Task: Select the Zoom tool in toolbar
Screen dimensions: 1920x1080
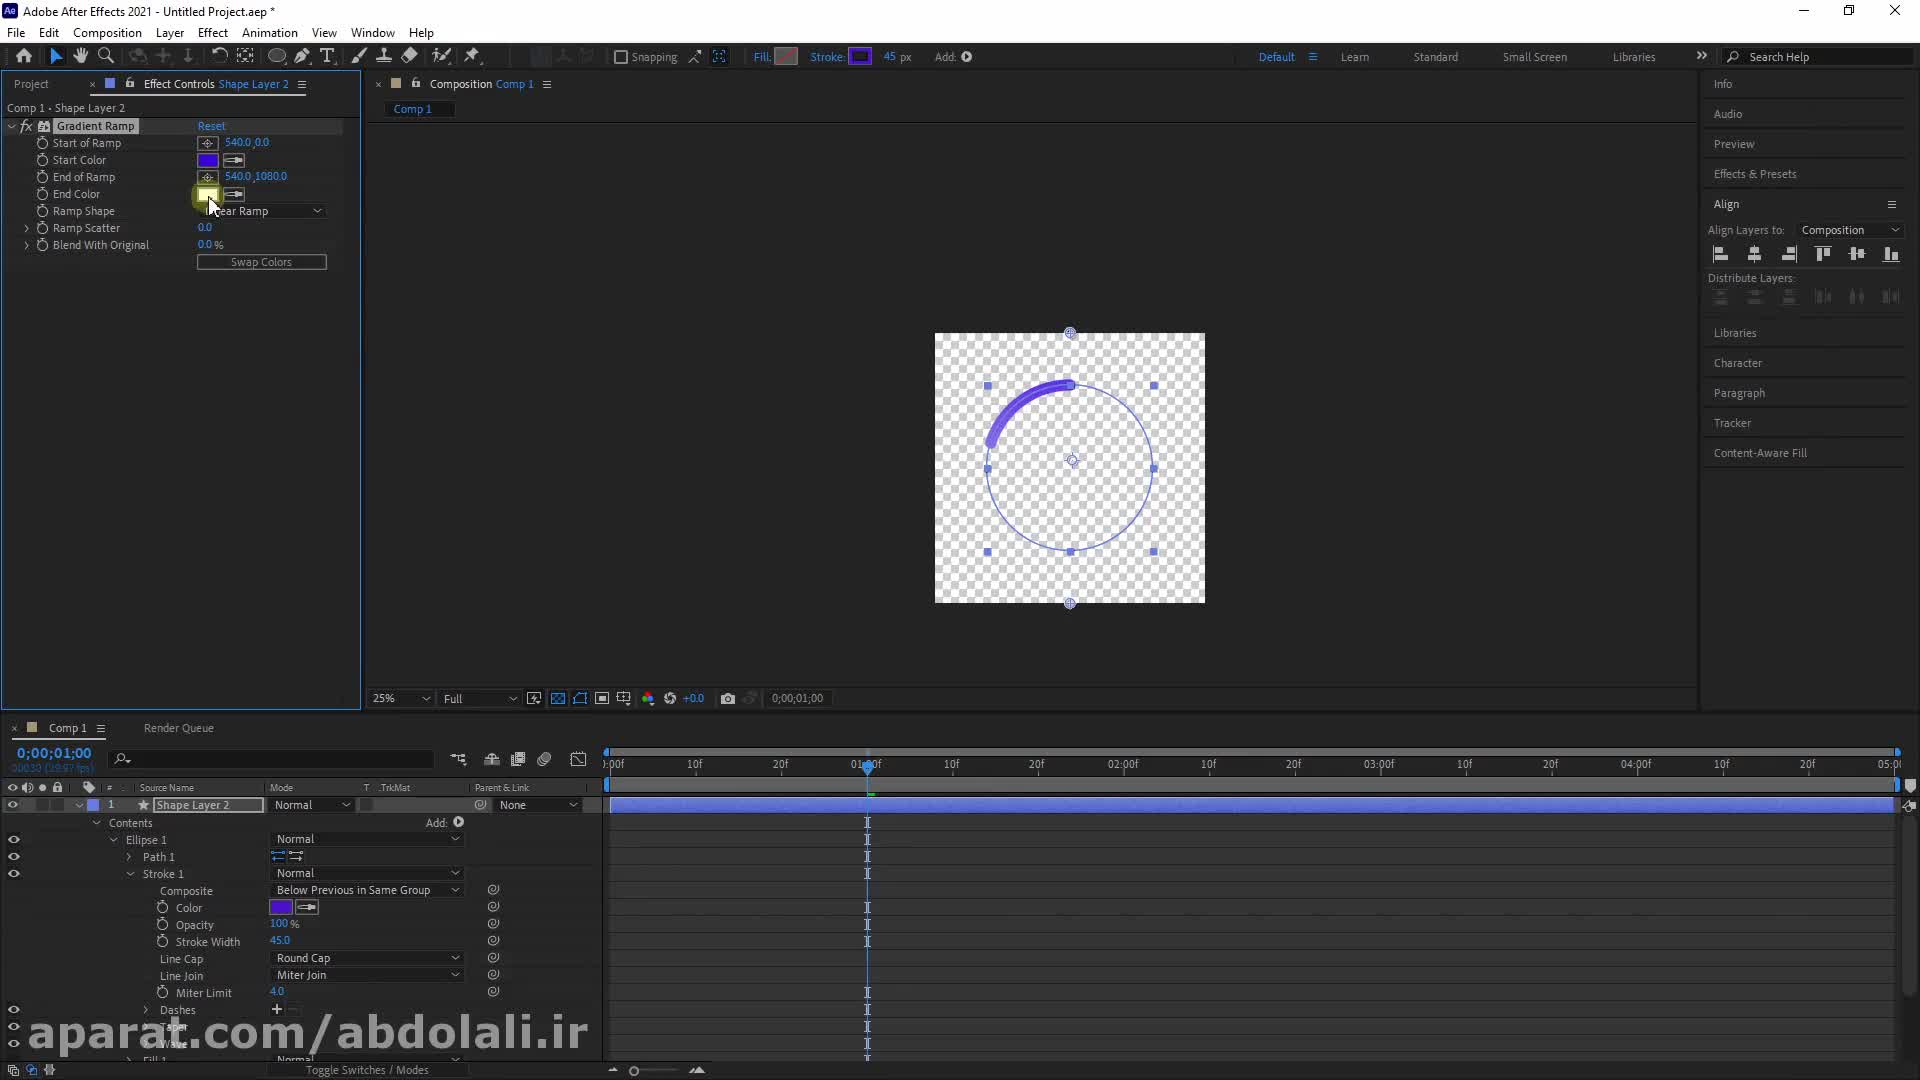Action: pyautogui.click(x=106, y=56)
